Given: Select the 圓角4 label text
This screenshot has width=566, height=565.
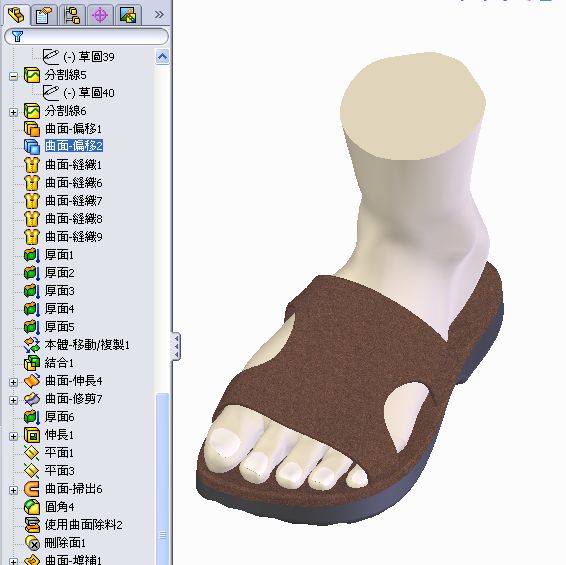Looking at the screenshot, I should (60, 507).
